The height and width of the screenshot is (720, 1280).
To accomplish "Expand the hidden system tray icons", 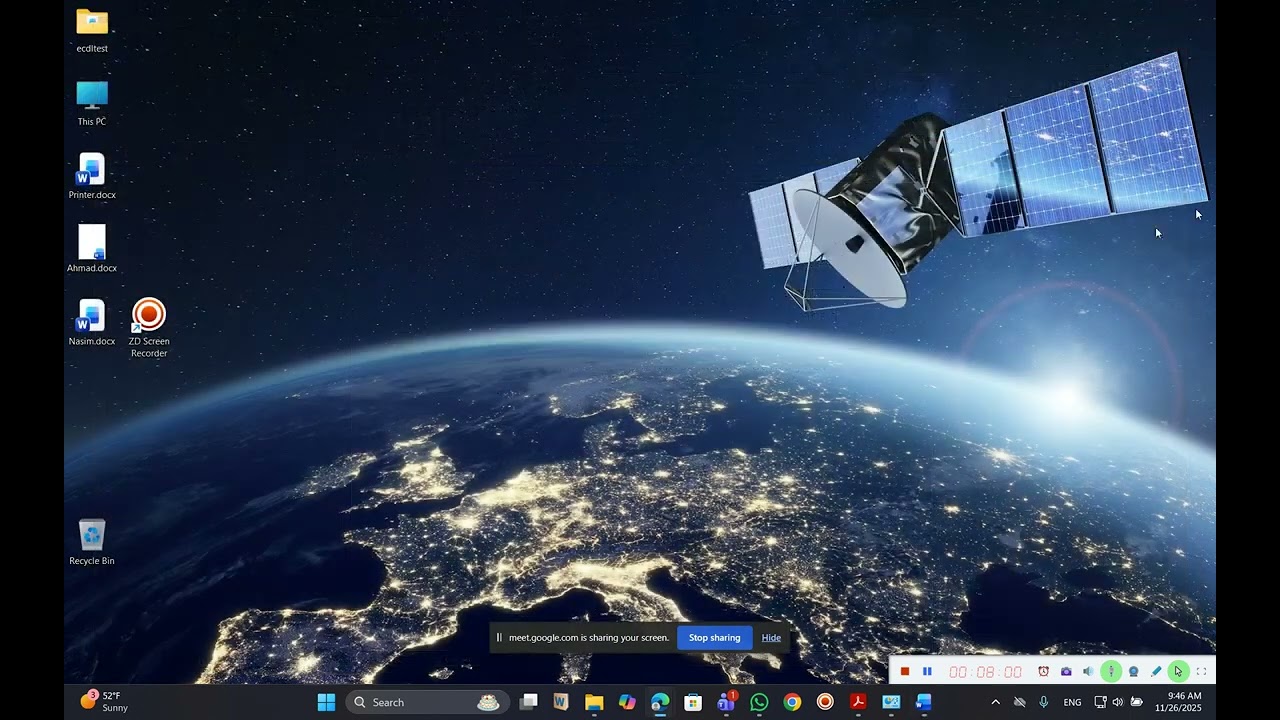I will 995,702.
